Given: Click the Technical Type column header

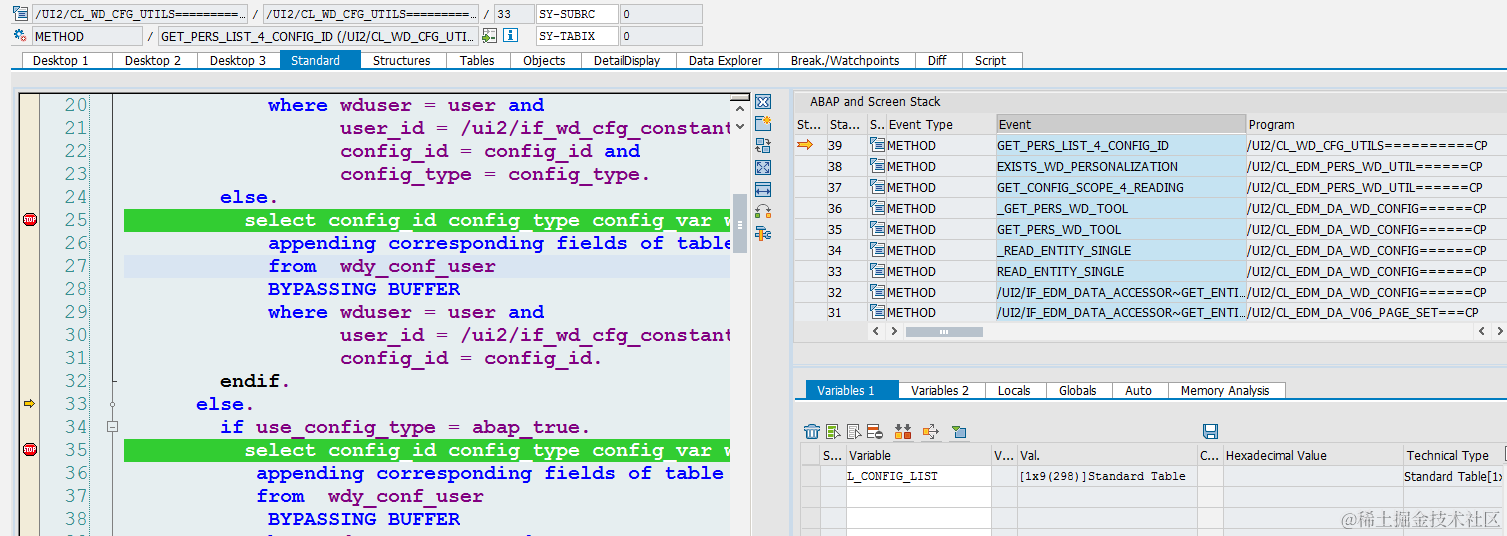Looking at the screenshot, I should coord(1455,455).
